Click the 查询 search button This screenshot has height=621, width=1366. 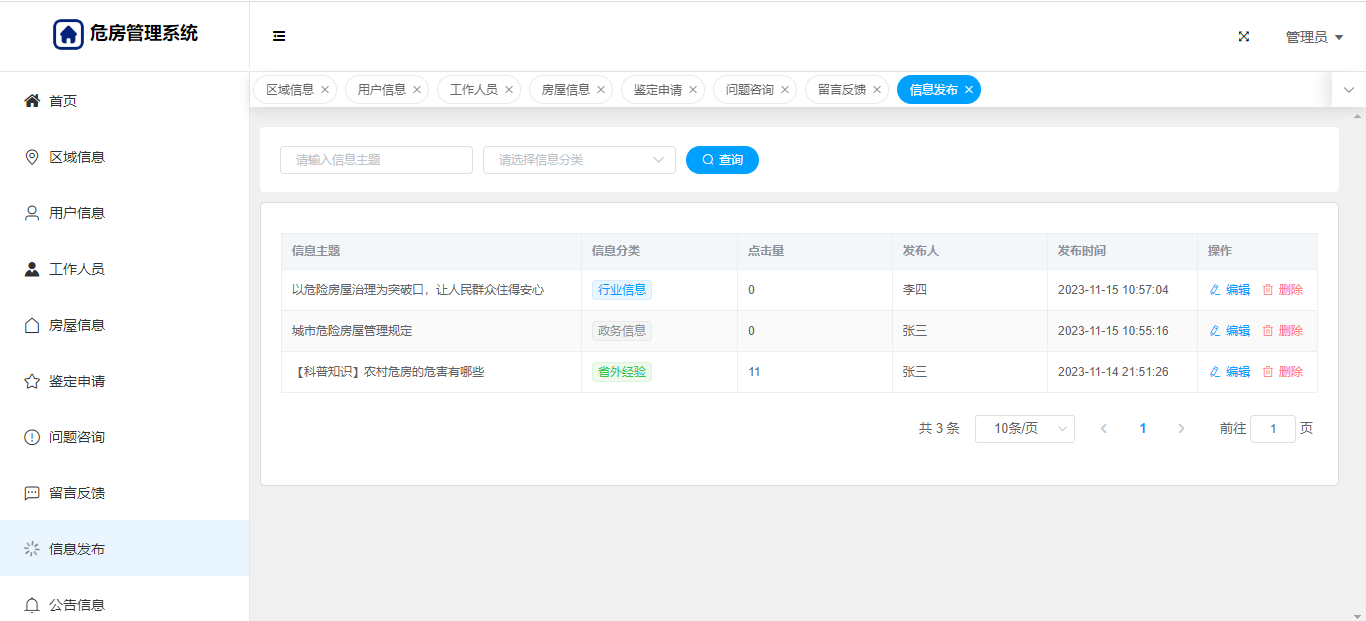click(x=722, y=160)
